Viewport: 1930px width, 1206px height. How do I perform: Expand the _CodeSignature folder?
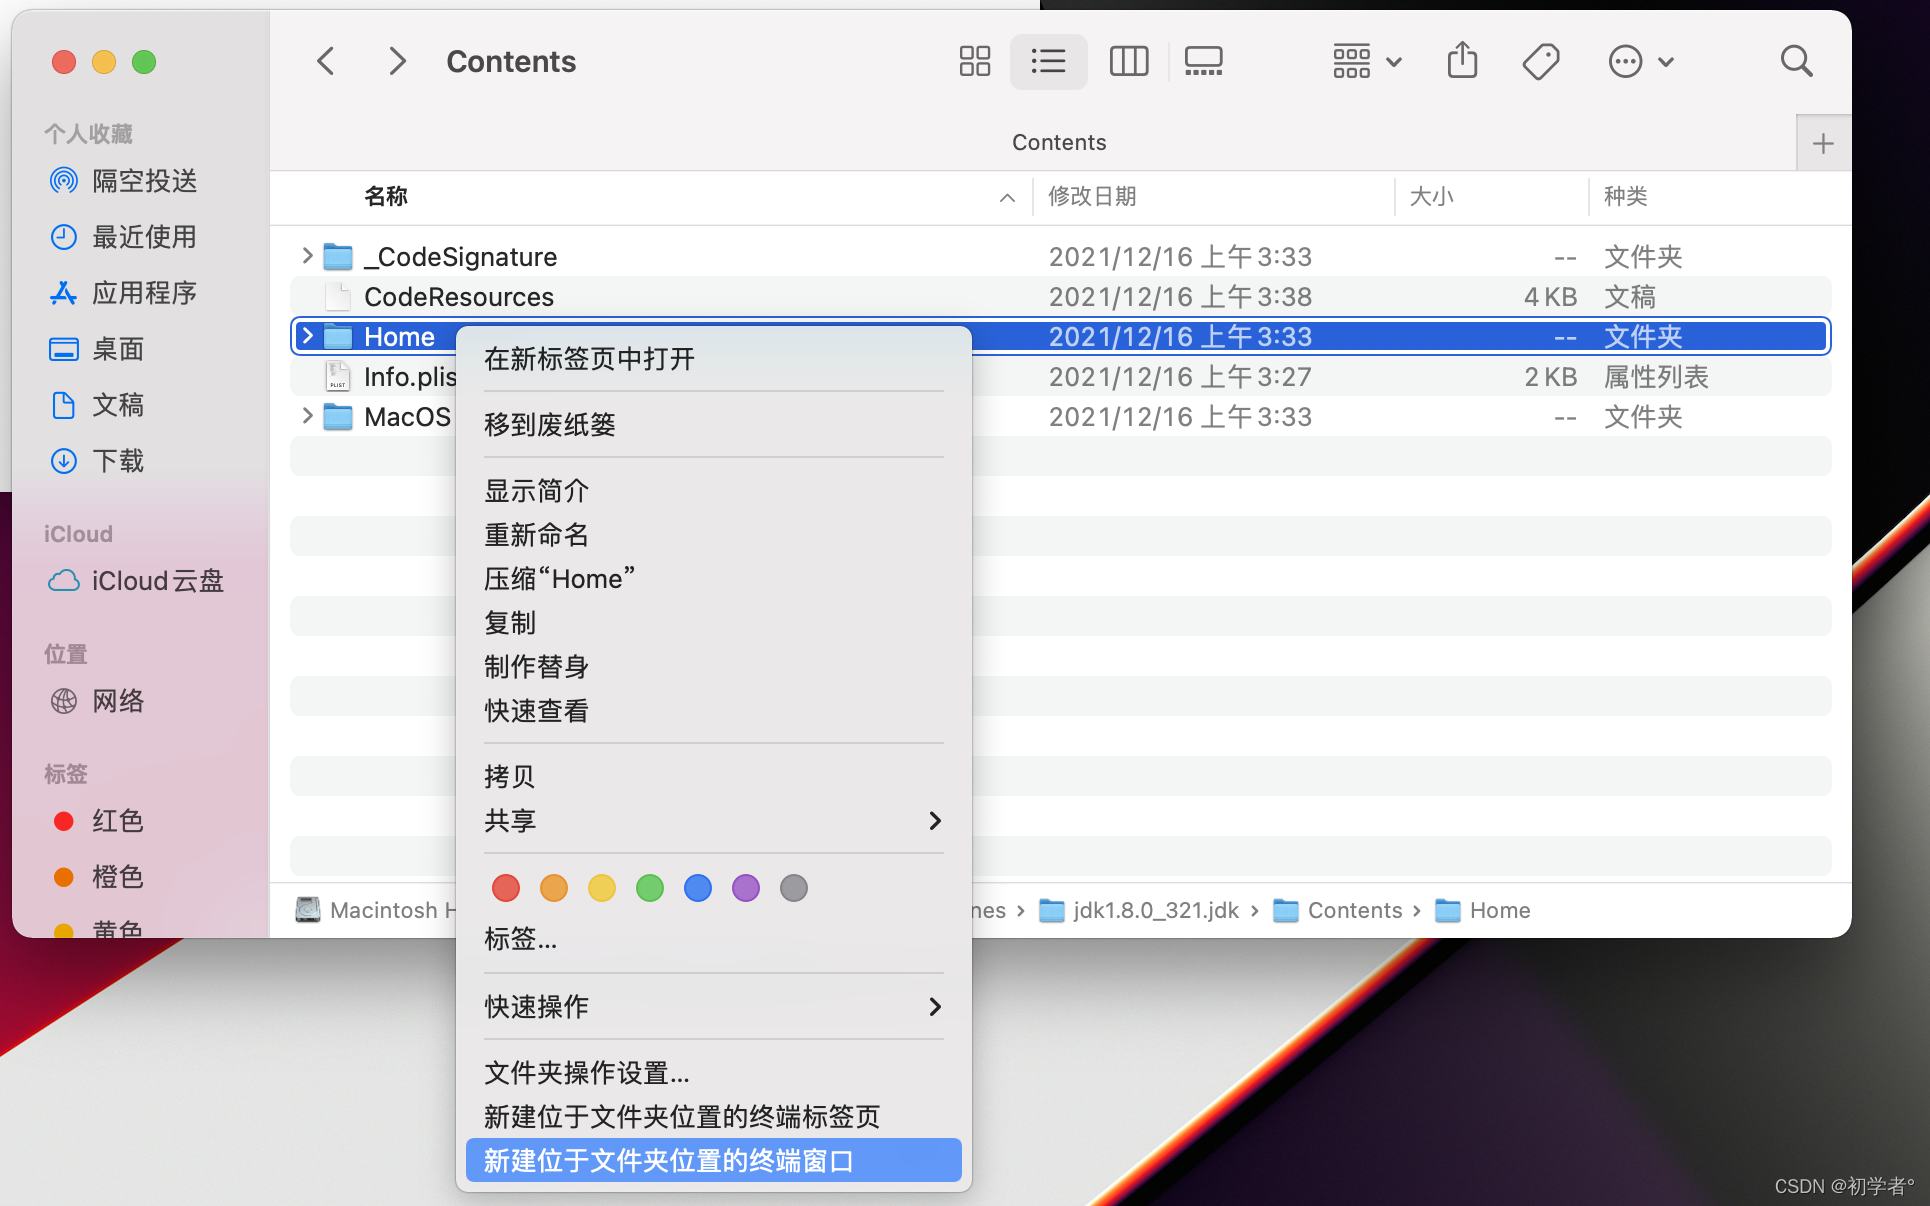pos(307,256)
